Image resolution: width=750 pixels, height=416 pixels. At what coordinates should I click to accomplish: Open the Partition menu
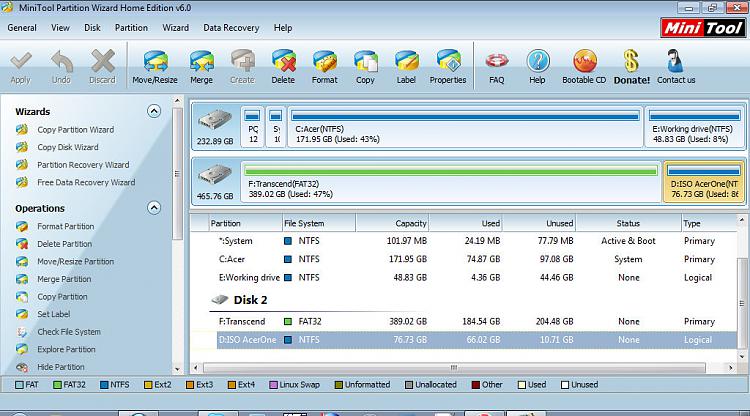[131, 28]
